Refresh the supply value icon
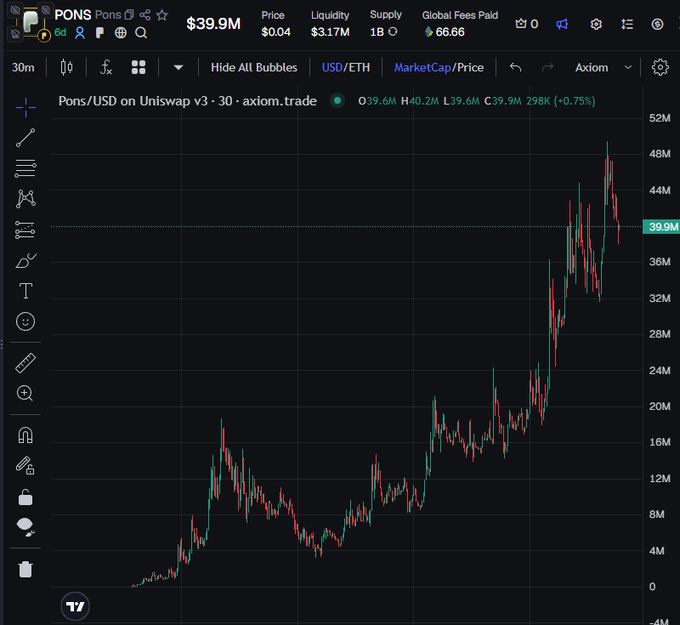 pyautogui.click(x=392, y=32)
